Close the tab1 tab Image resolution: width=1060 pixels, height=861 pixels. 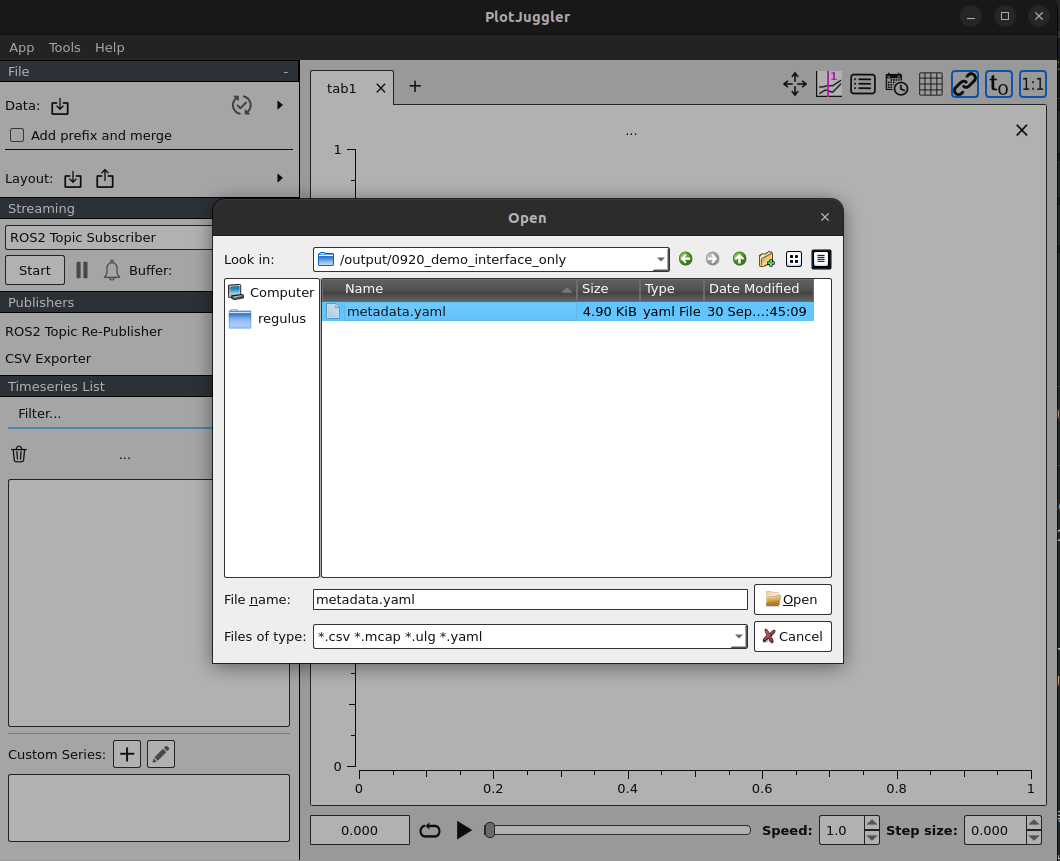coord(381,89)
